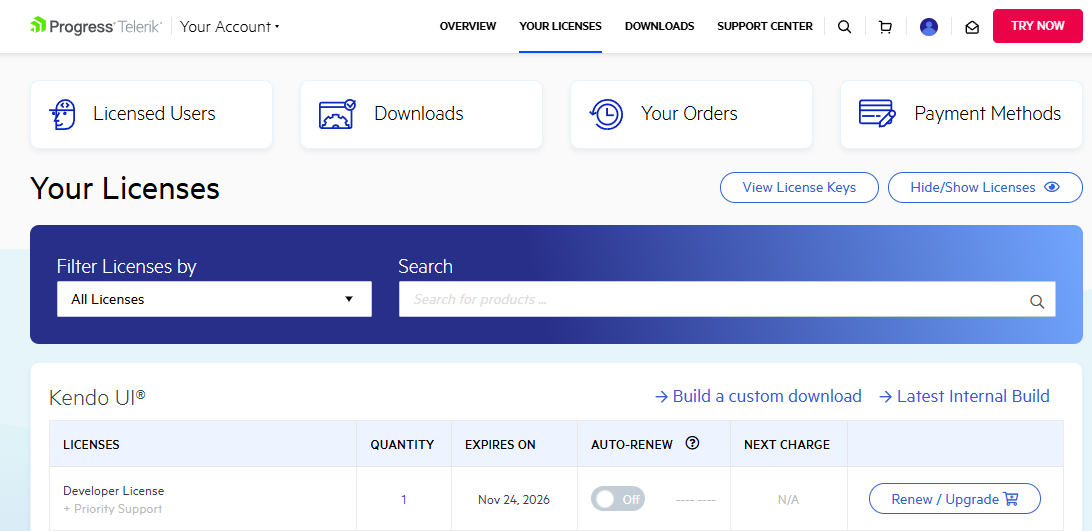Open the Your Account dropdown
The width and height of the screenshot is (1092, 531).
pyautogui.click(x=229, y=26)
